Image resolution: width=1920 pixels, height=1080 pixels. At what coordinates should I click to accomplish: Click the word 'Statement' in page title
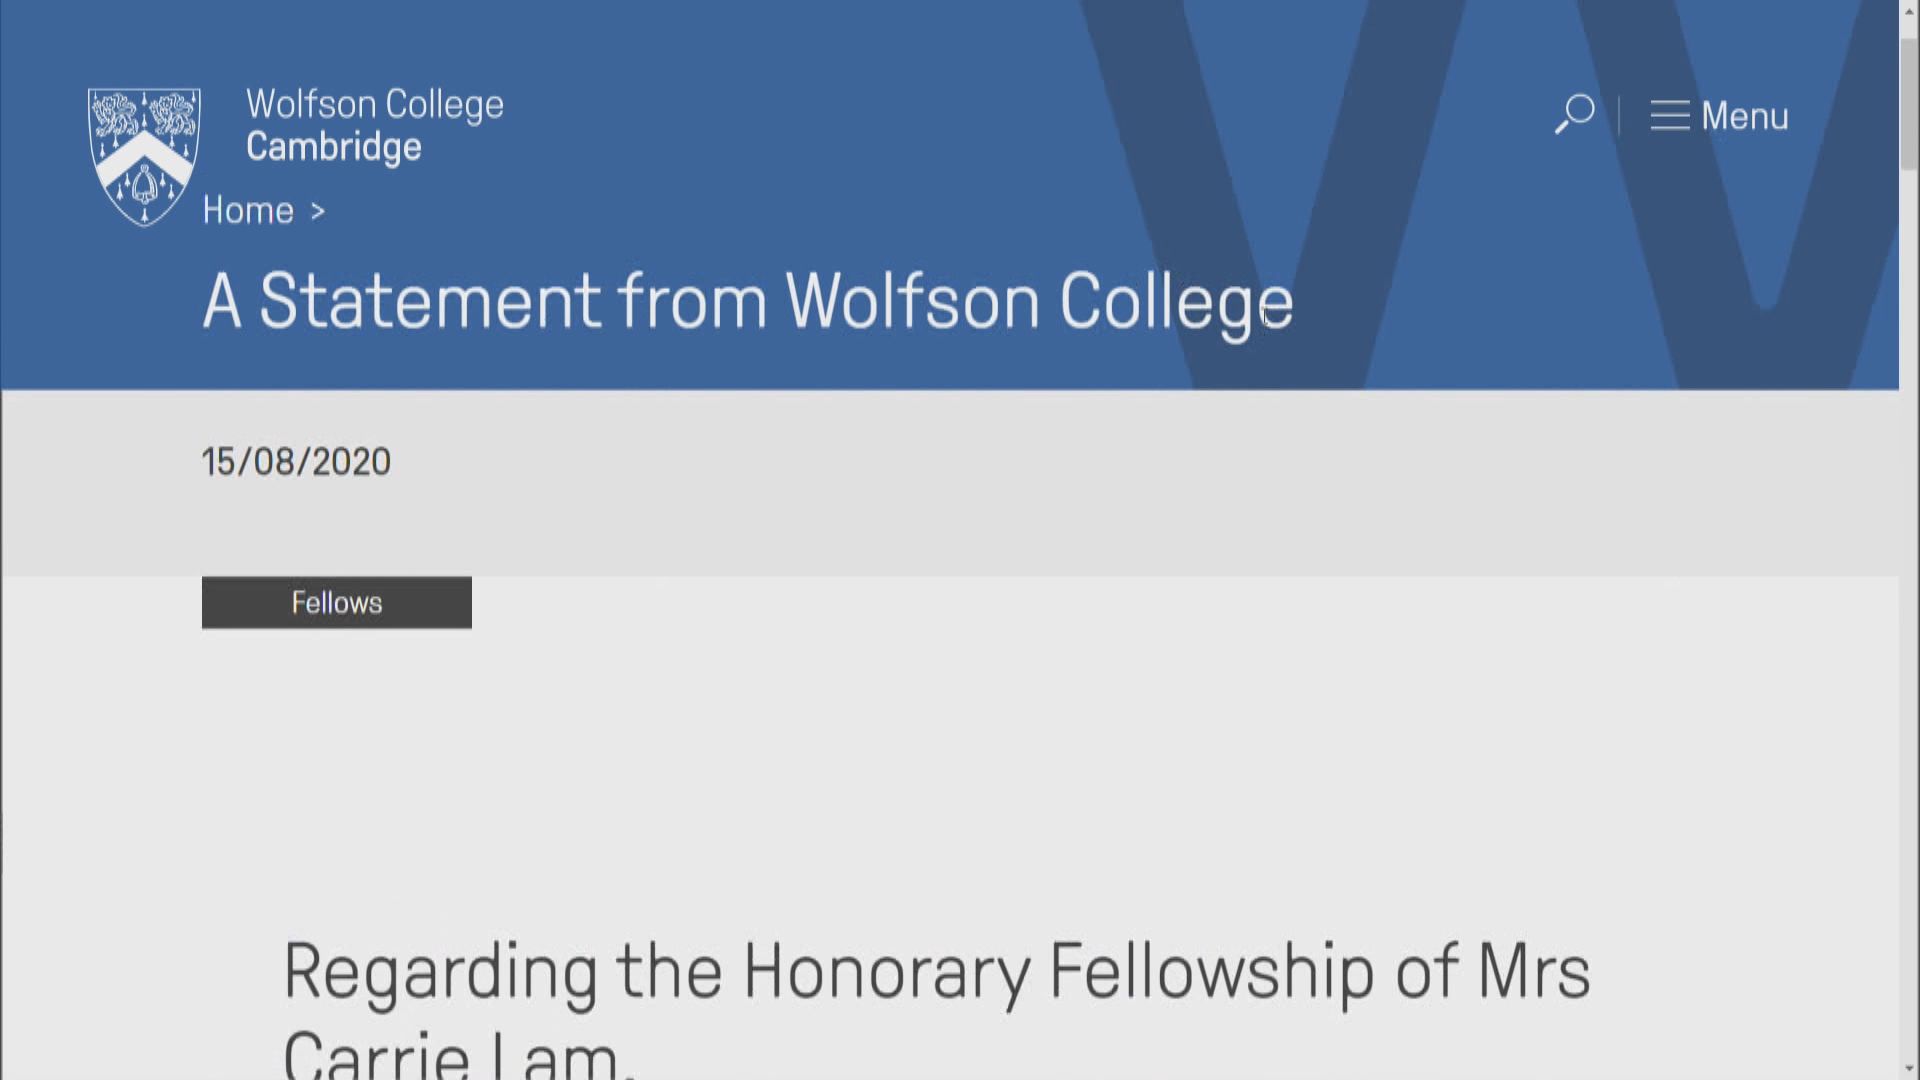pyautogui.click(x=430, y=301)
